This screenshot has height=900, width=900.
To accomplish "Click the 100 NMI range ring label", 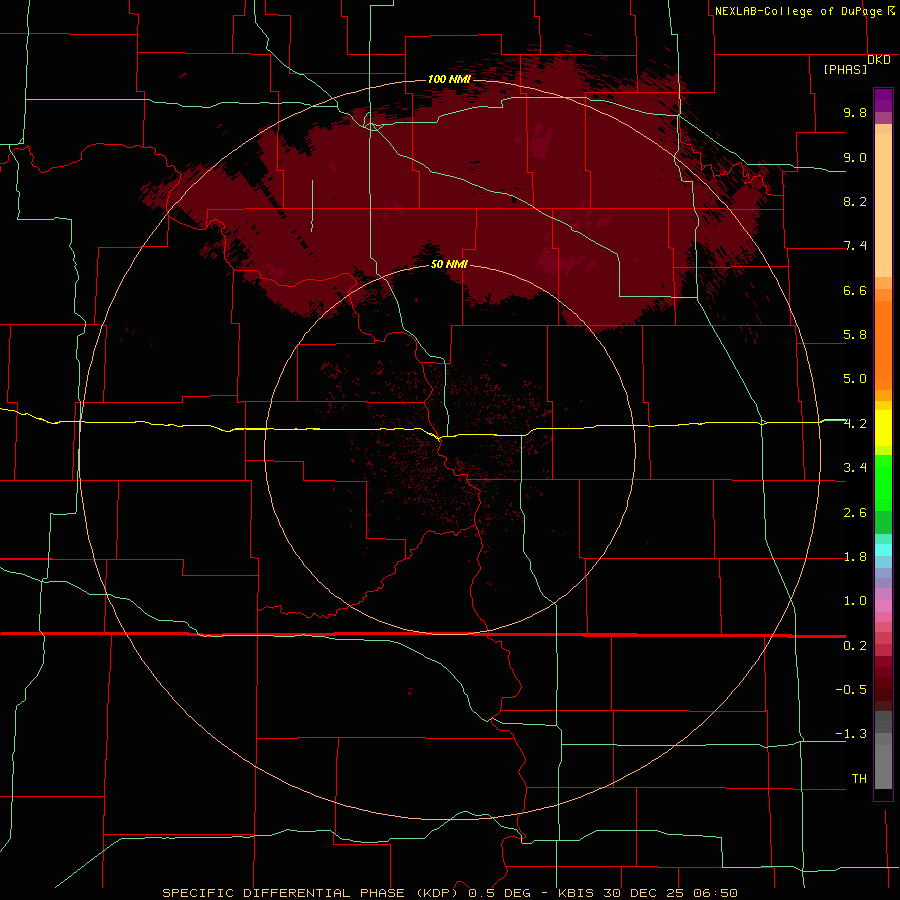I will coord(449,79).
